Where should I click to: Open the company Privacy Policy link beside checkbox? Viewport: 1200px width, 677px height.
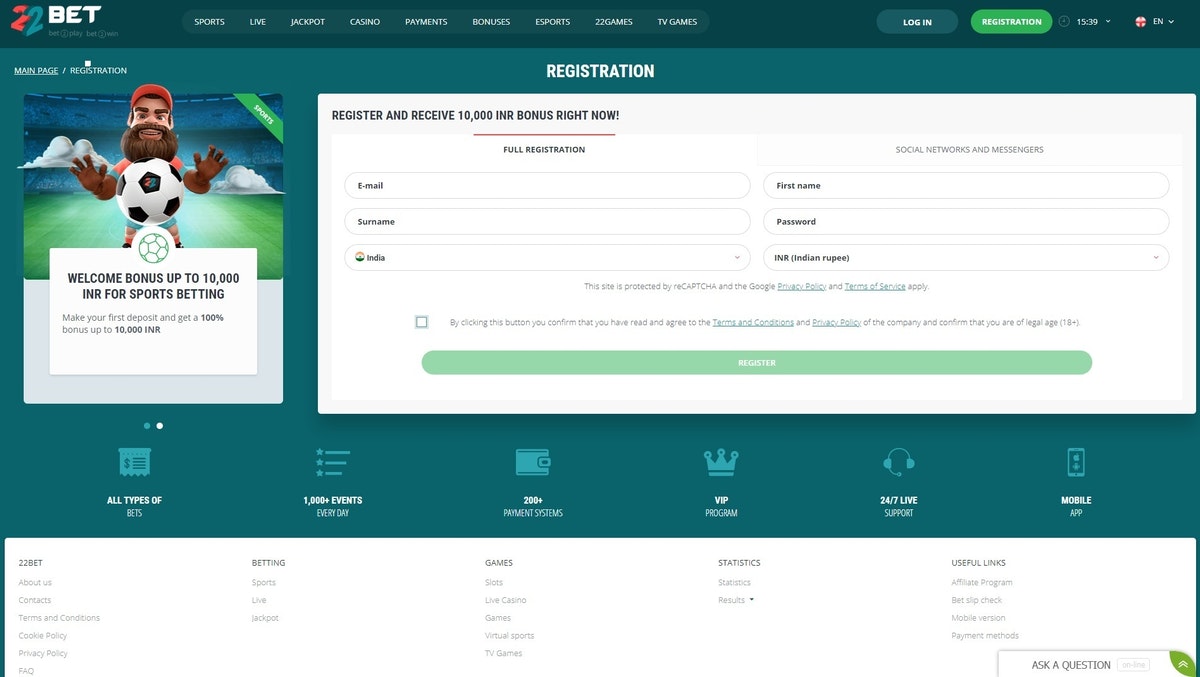pos(837,323)
